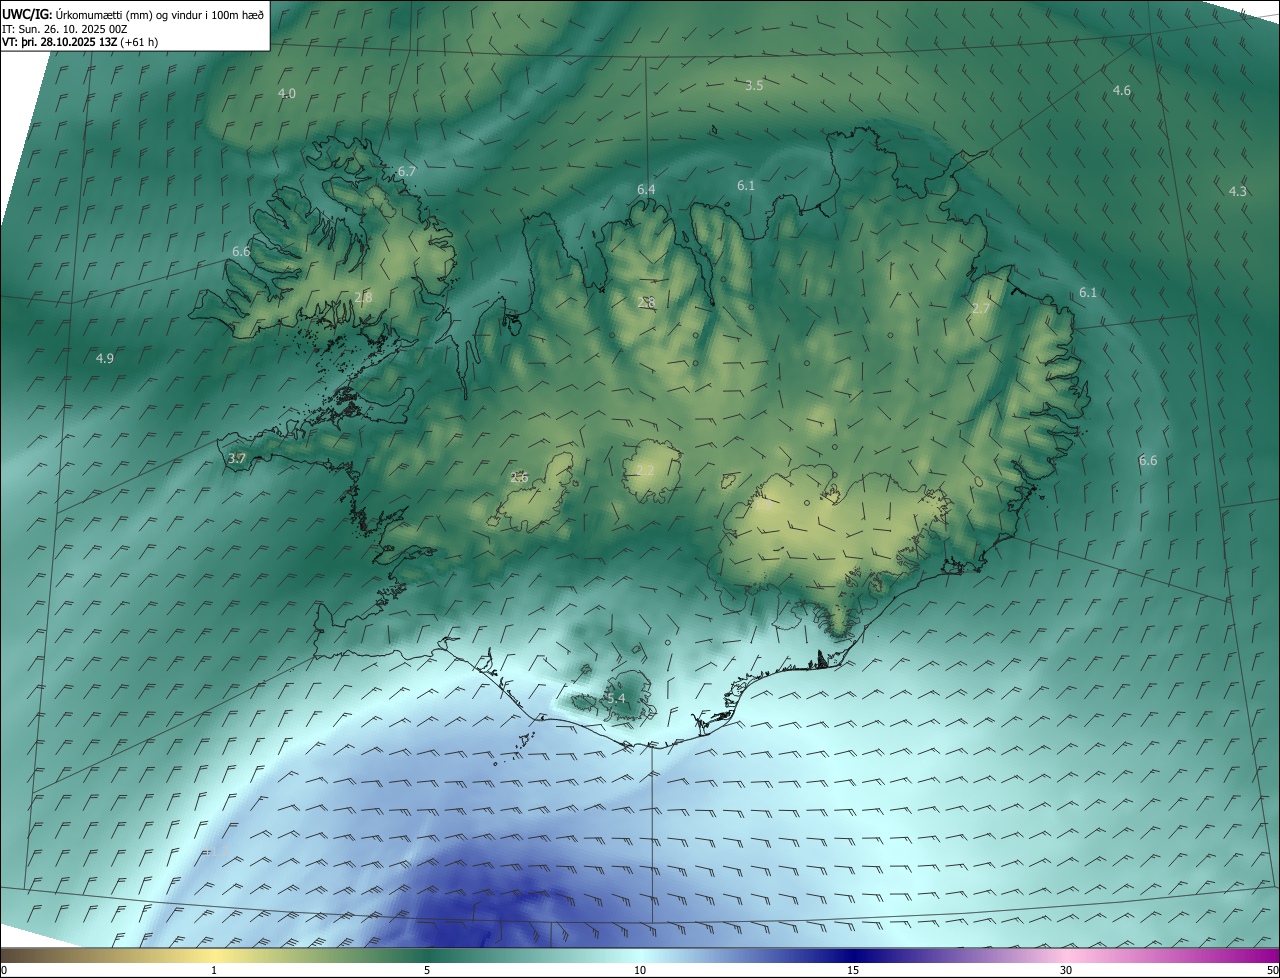1280x978 pixels.
Task: Click the 6.6 label west of the Westfjords
Action: (x=241, y=251)
